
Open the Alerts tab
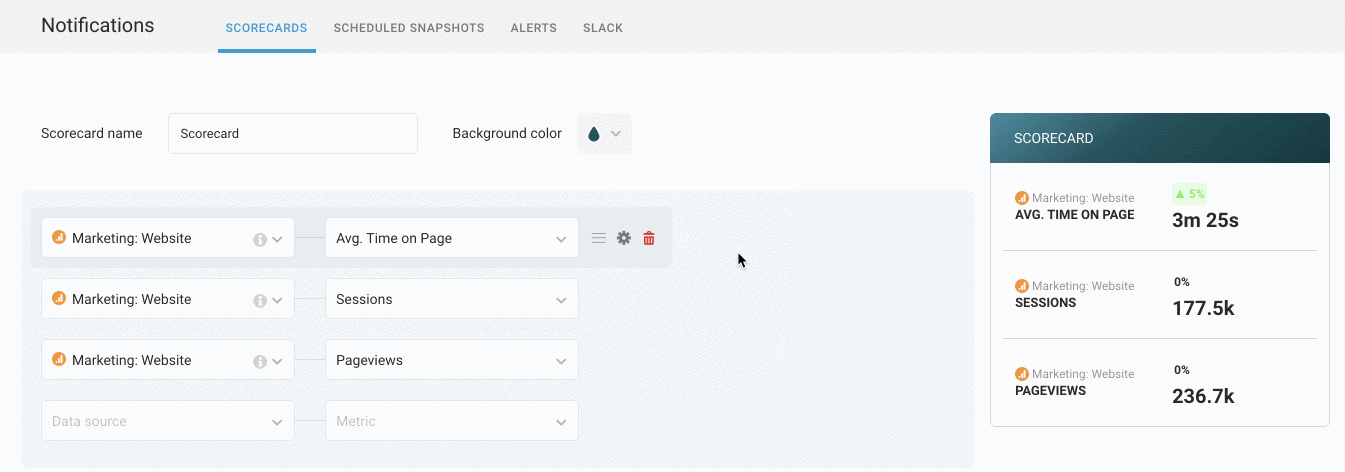coord(534,28)
